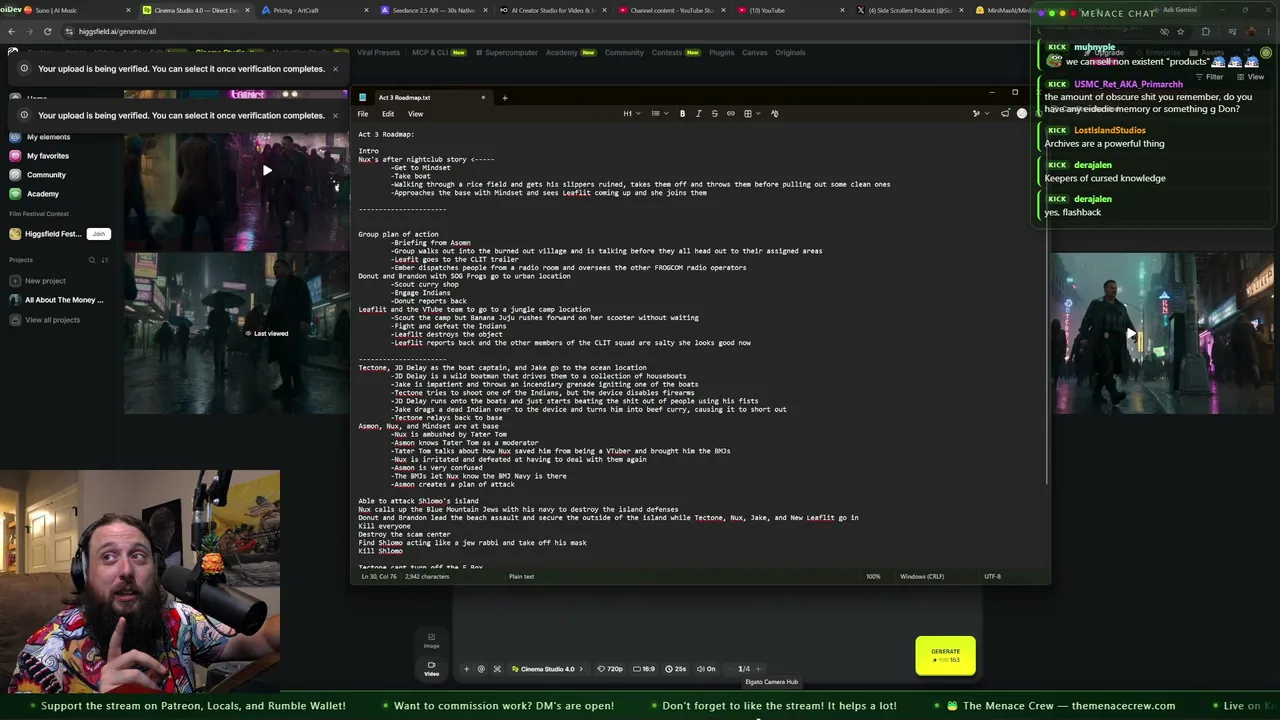
Task: Open Plugins in top navigation
Action: (721, 53)
